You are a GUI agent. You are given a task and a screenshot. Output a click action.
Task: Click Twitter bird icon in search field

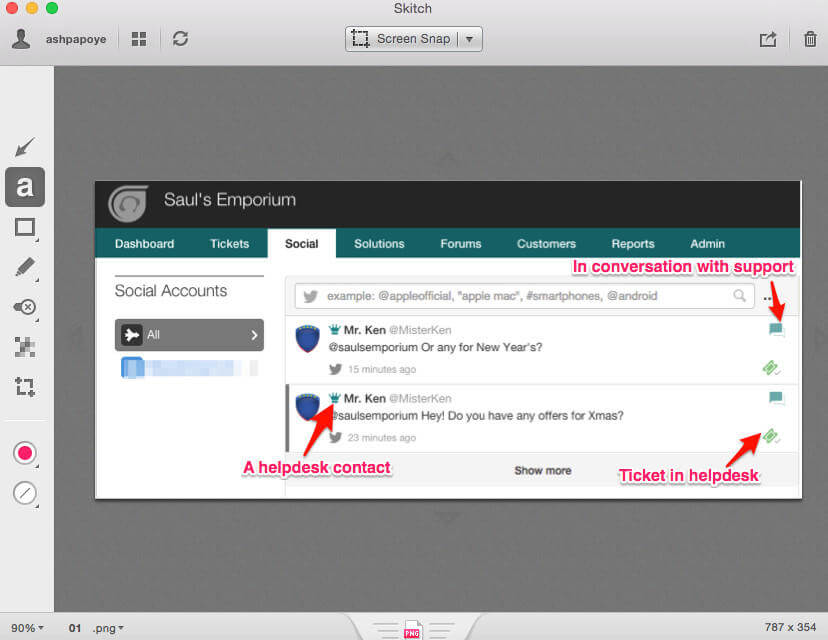(310, 296)
